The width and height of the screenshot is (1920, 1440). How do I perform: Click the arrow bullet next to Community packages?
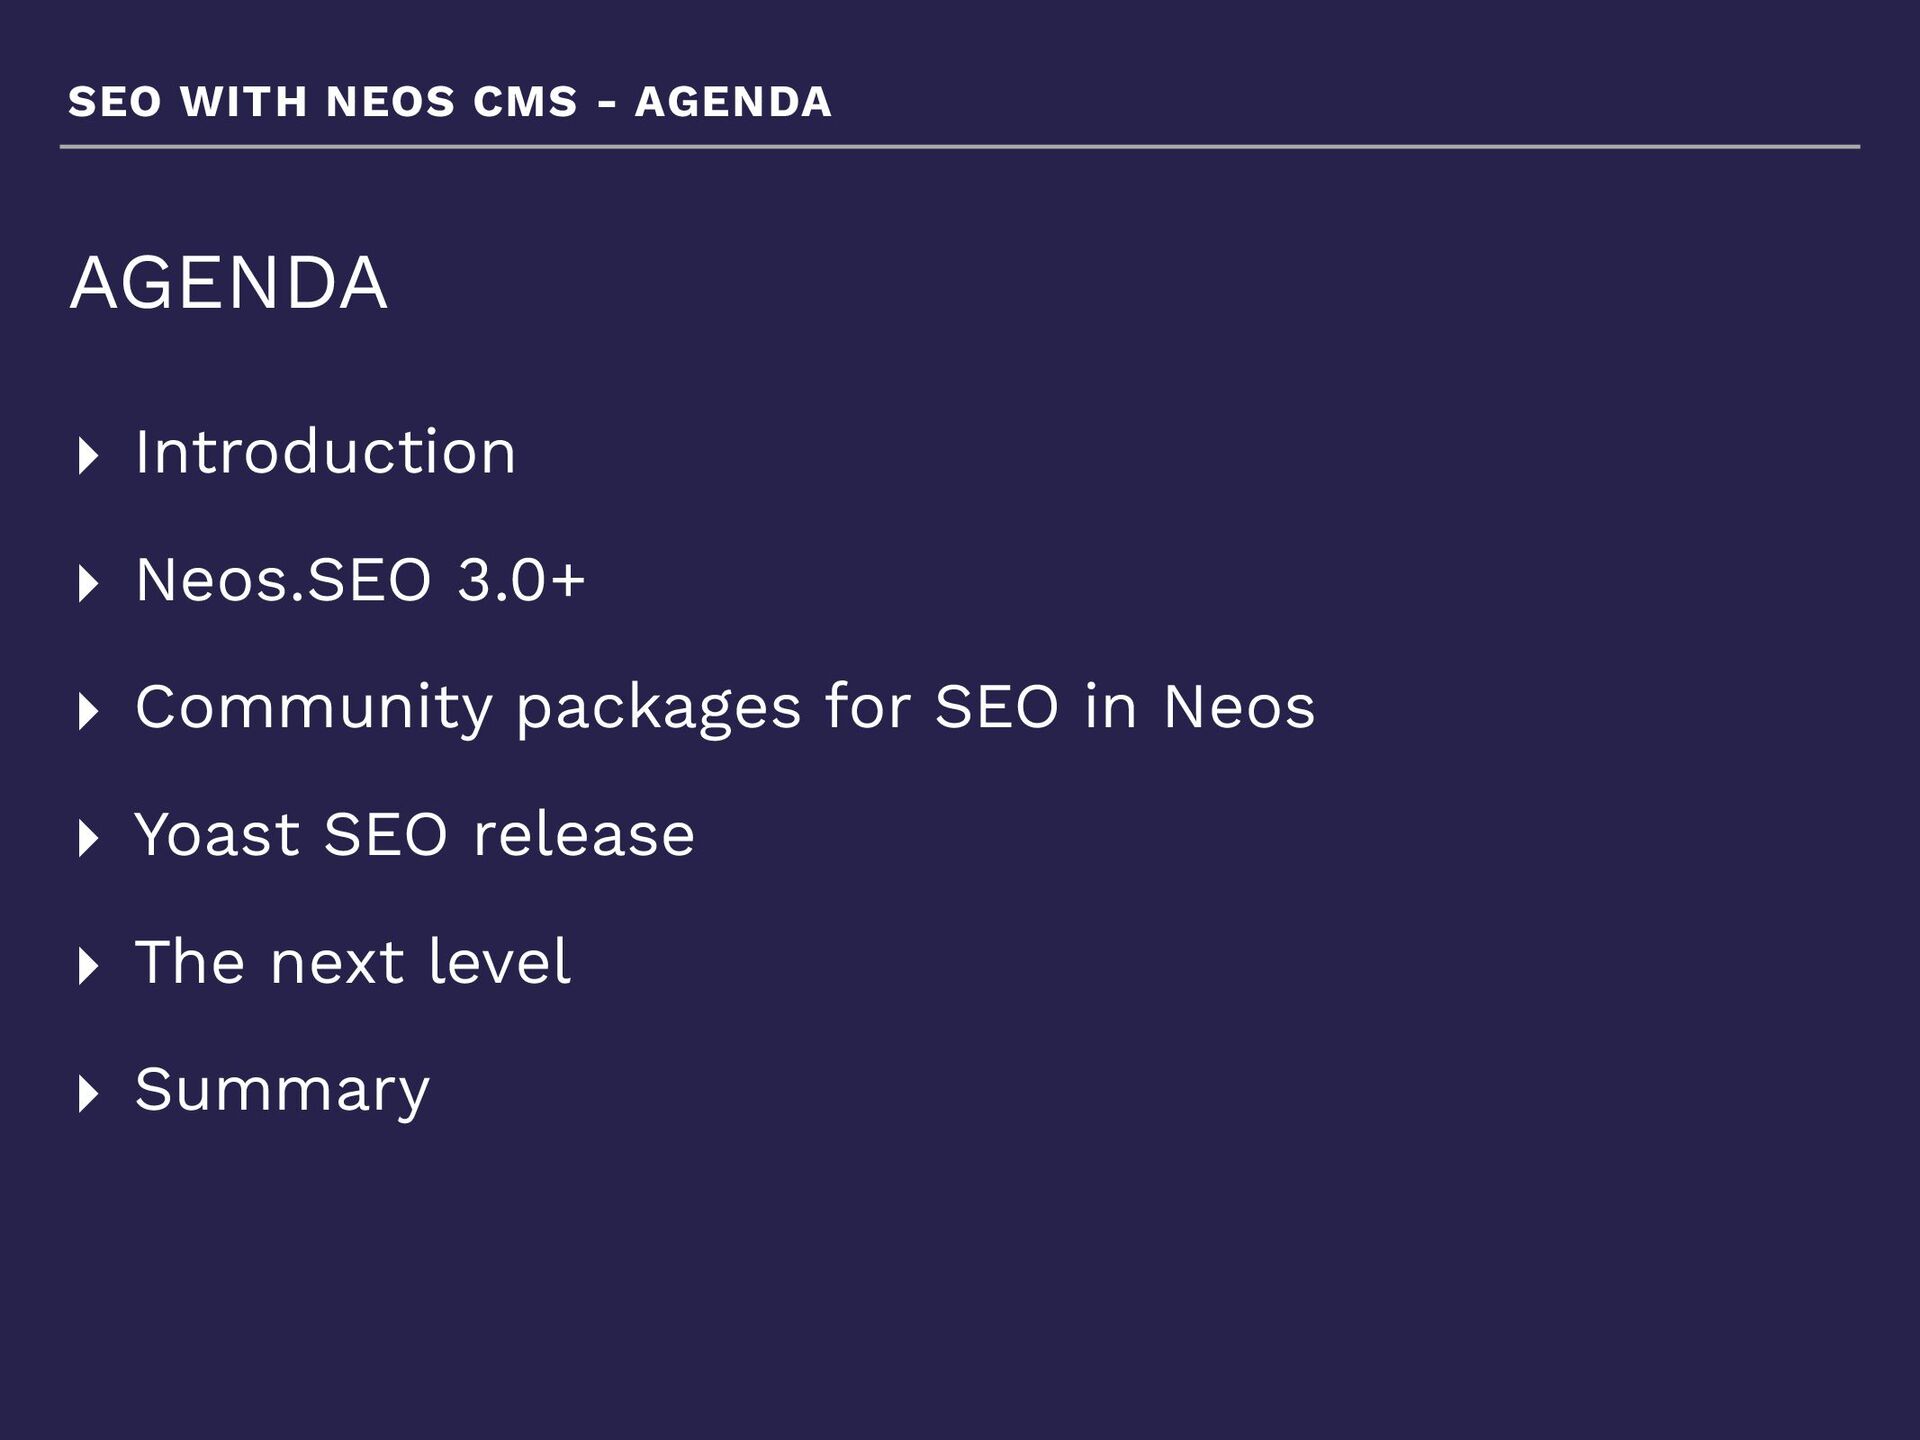pos(88,711)
